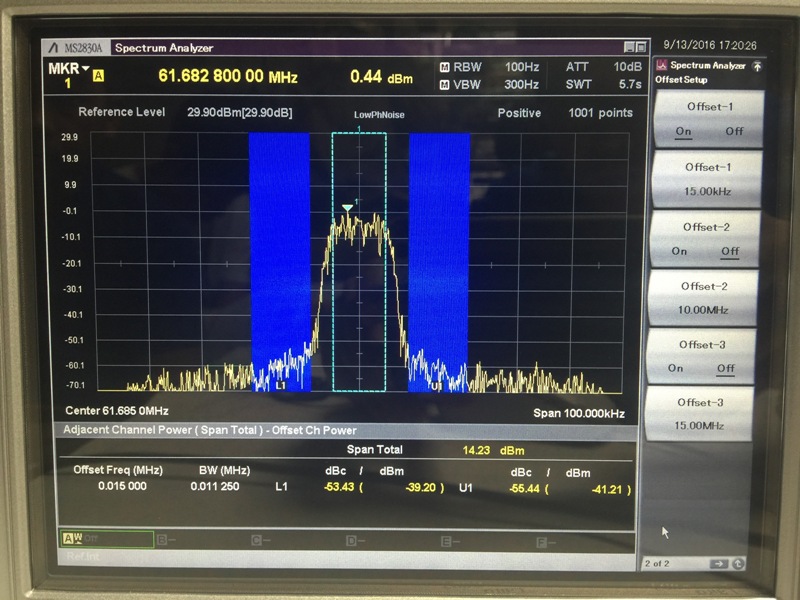
Task: Click the next page arrow beside 2 of 2
Action: point(719,564)
